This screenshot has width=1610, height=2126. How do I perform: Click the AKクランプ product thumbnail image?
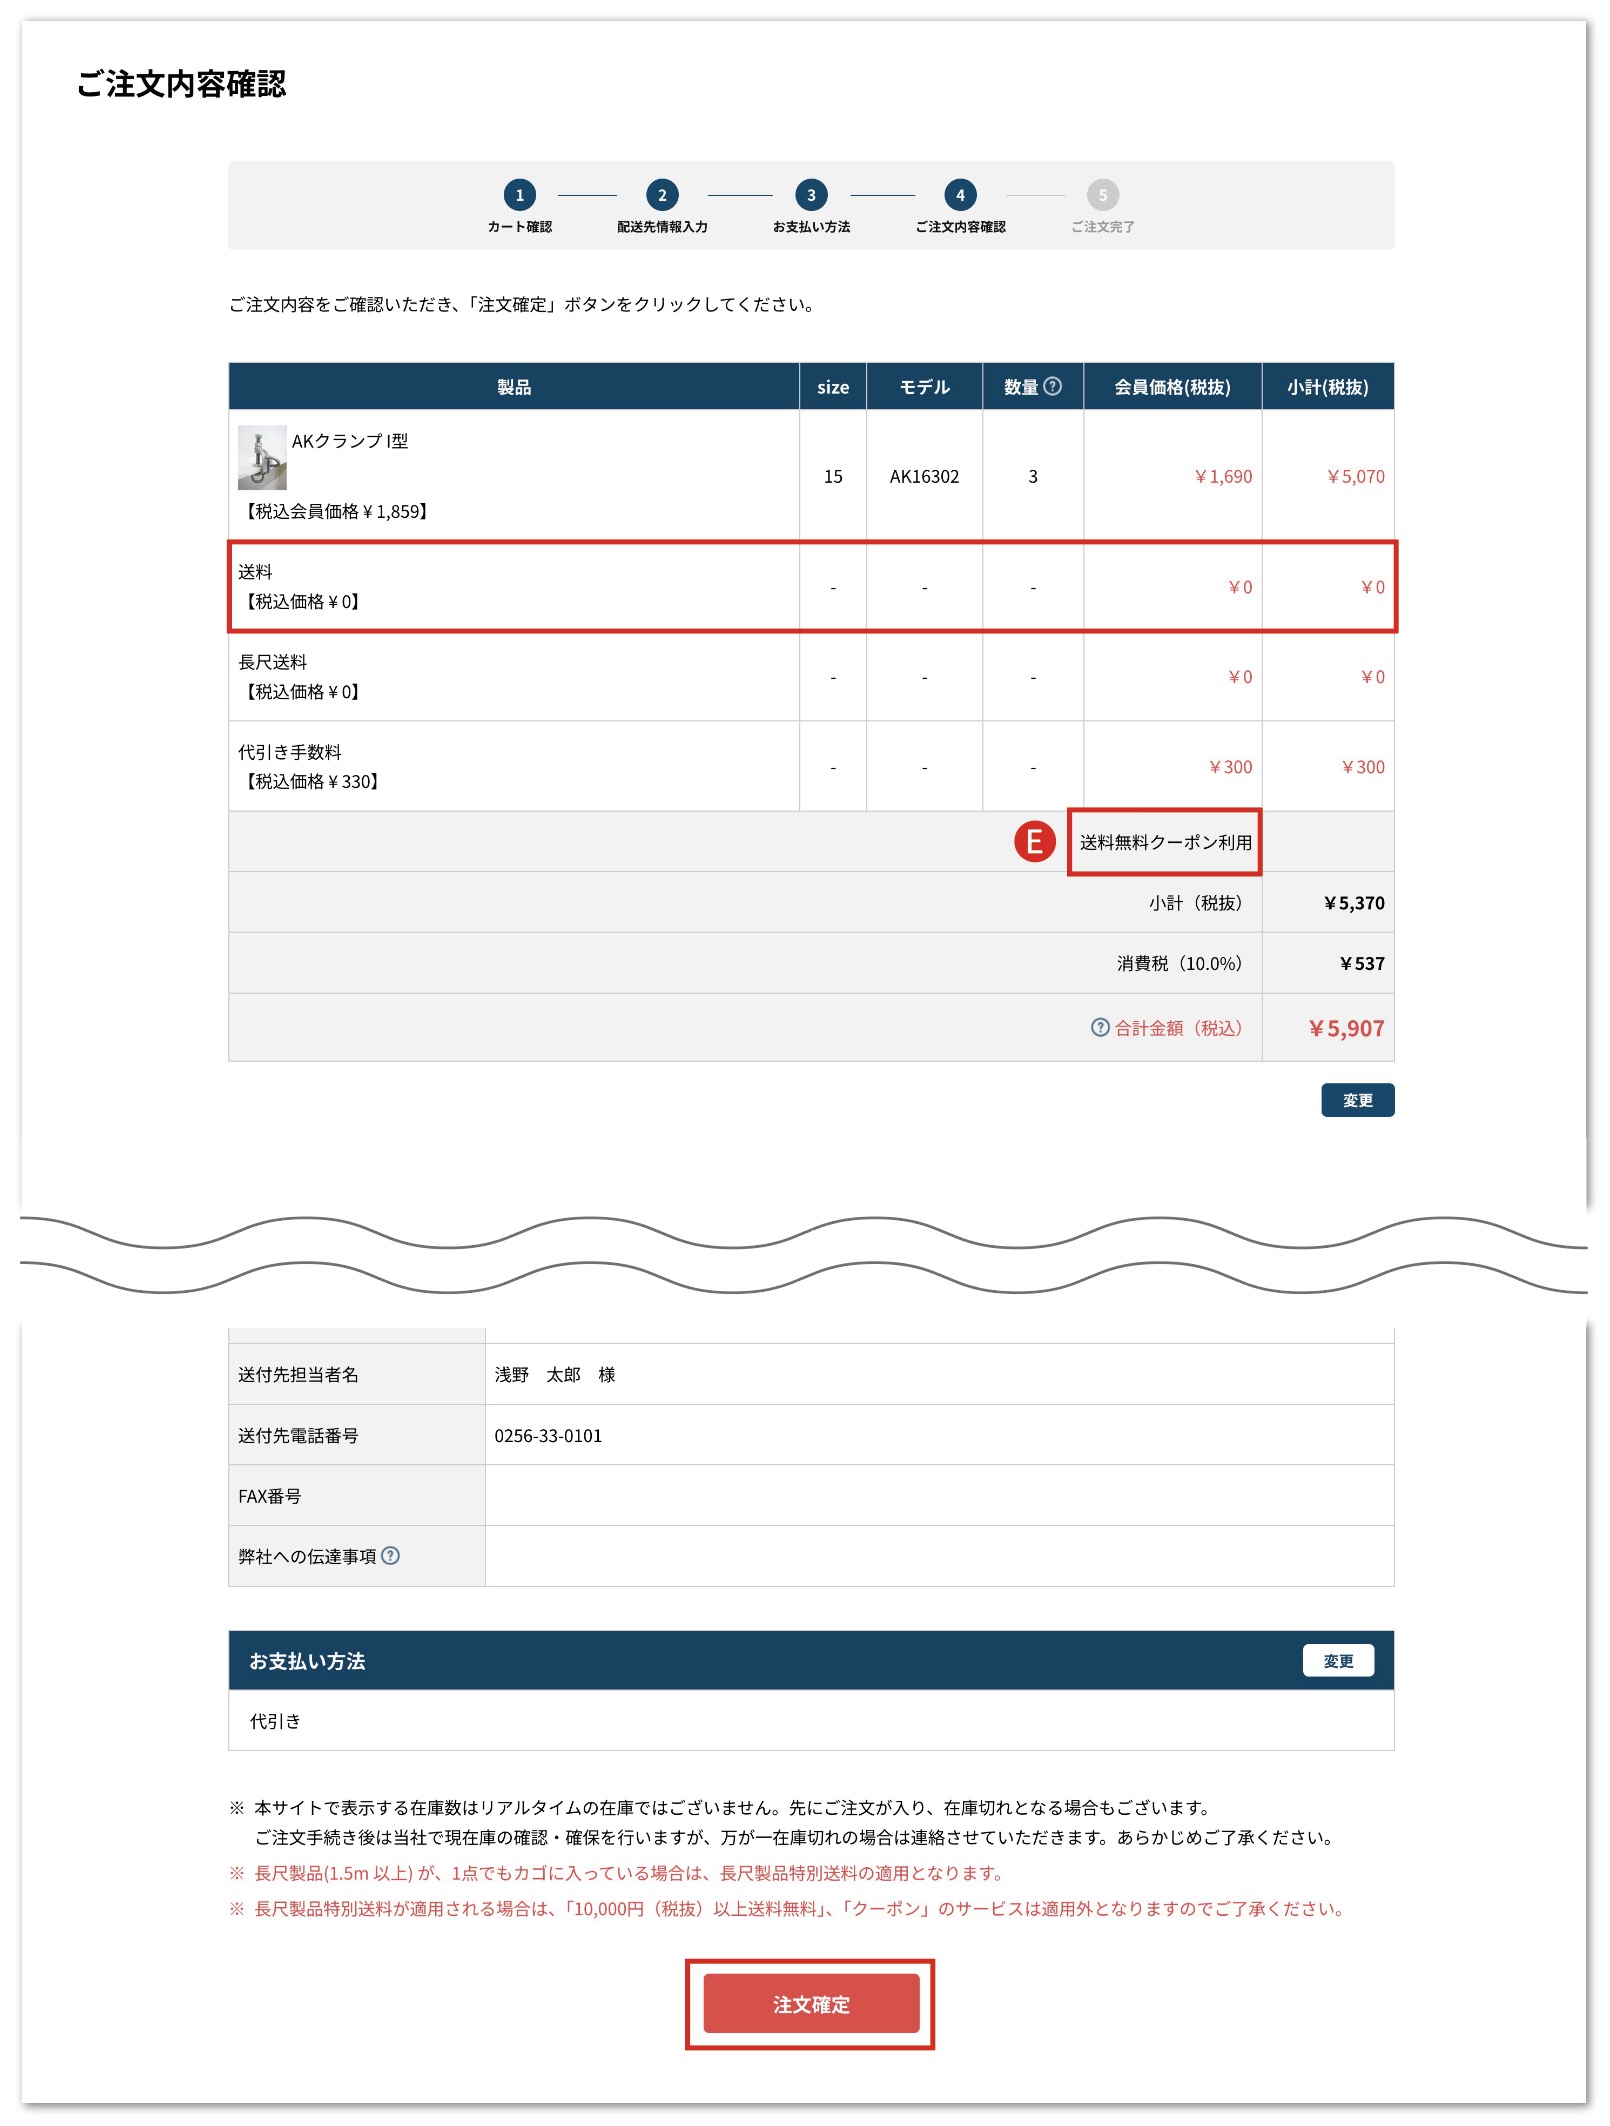click(x=262, y=458)
